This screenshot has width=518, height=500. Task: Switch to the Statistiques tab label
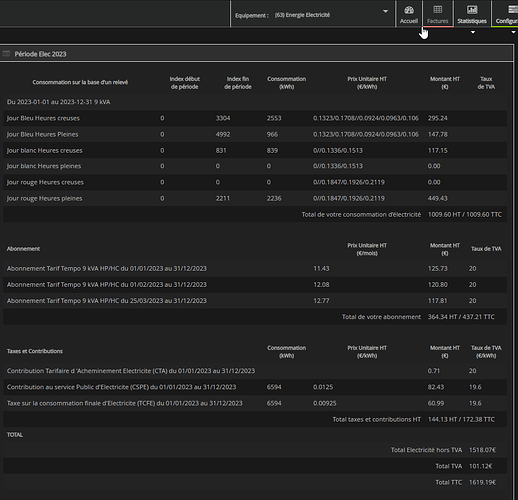coord(472,21)
